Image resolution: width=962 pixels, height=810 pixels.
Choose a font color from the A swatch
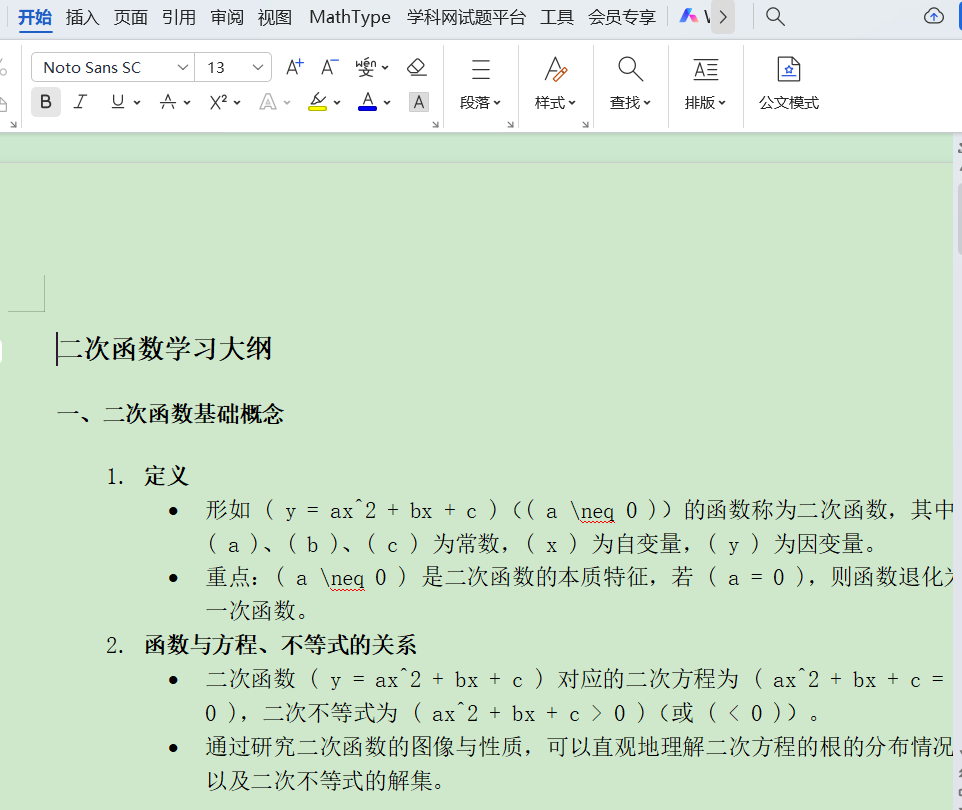pyautogui.click(x=366, y=102)
